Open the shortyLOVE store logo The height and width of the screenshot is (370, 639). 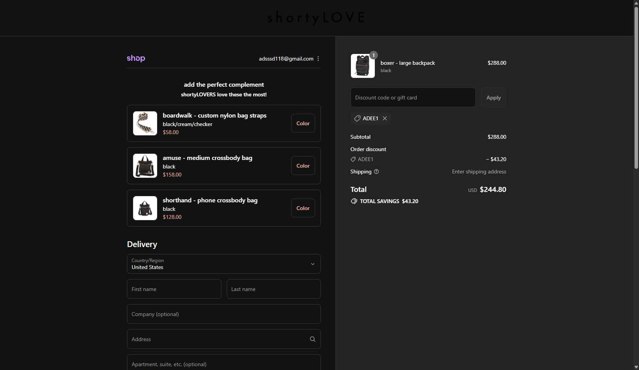point(316,18)
